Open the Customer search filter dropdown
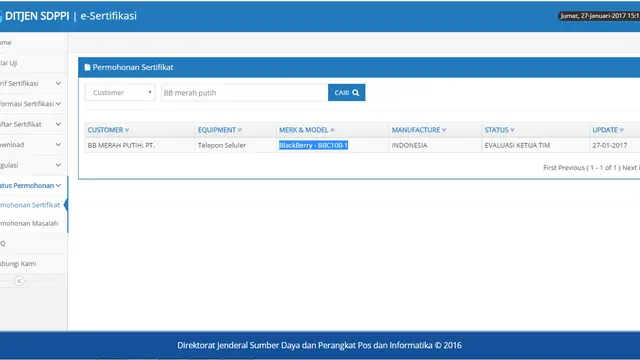The image size is (640, 360). [x=120, y=93]
